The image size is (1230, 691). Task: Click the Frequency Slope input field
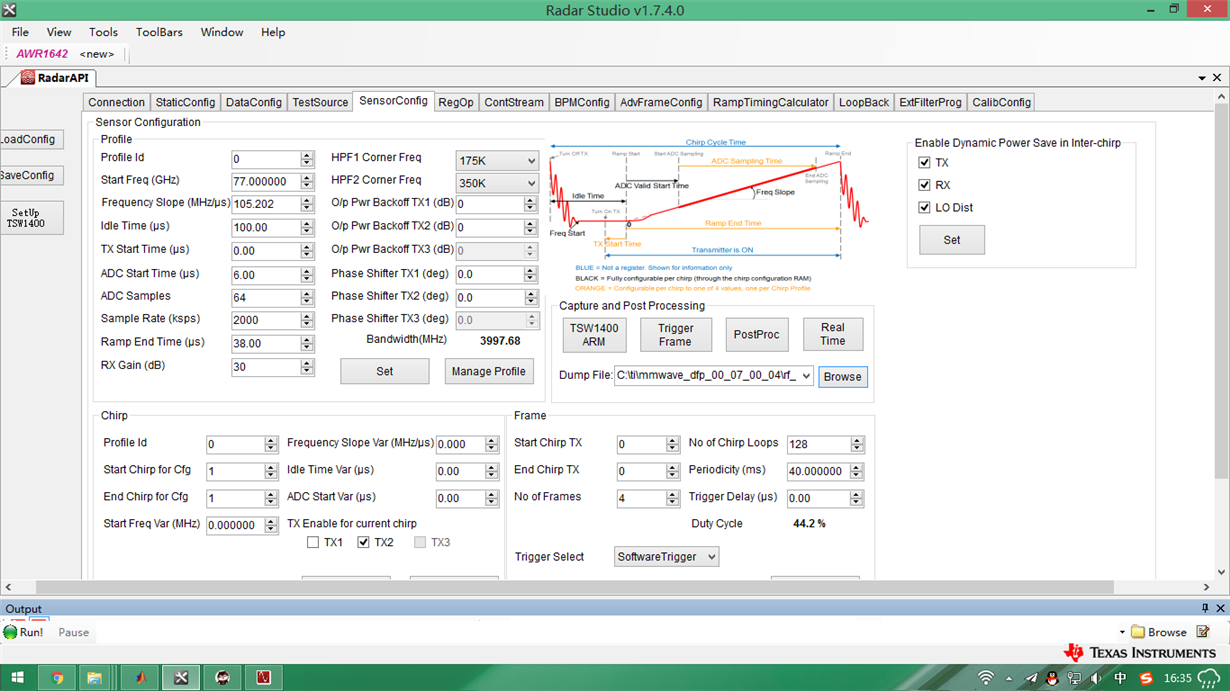pos(266,204)
